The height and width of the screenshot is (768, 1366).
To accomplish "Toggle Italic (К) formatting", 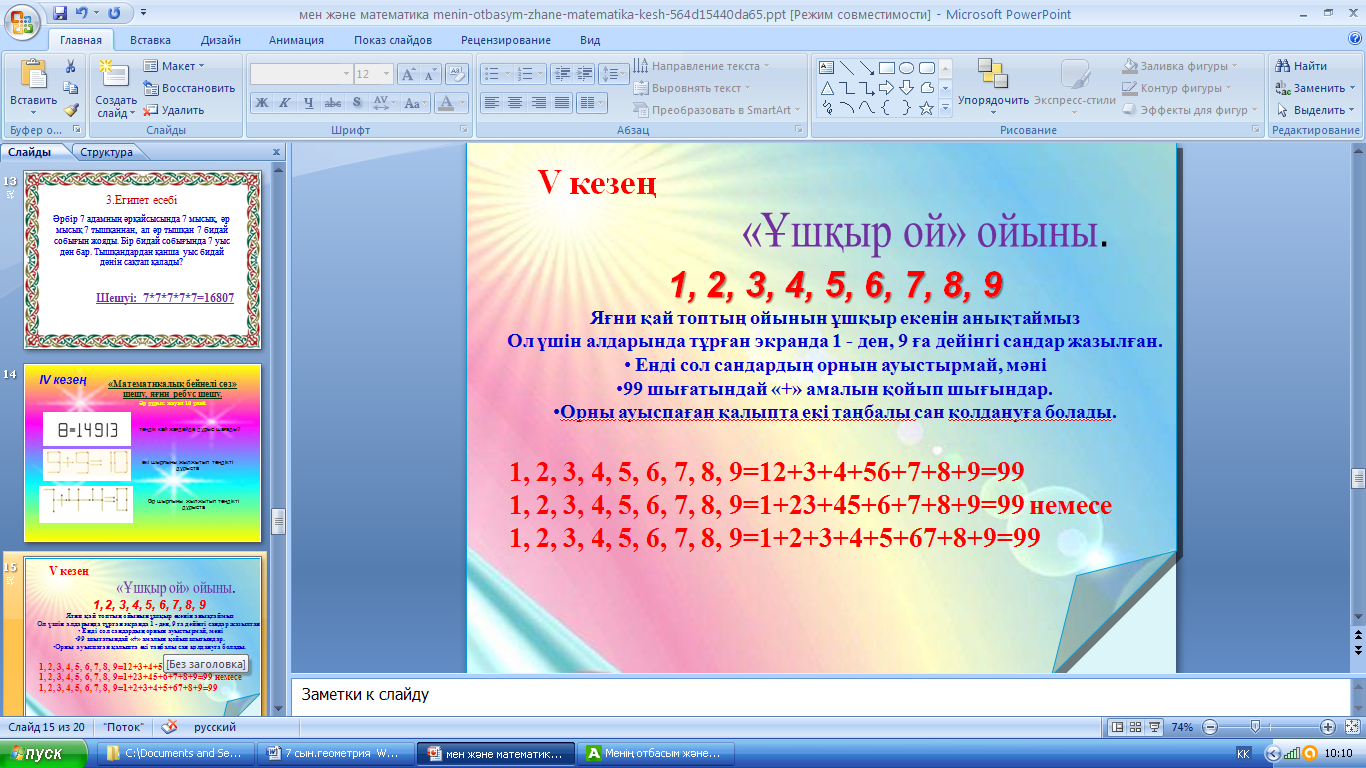I will click(x=285, y=102).
